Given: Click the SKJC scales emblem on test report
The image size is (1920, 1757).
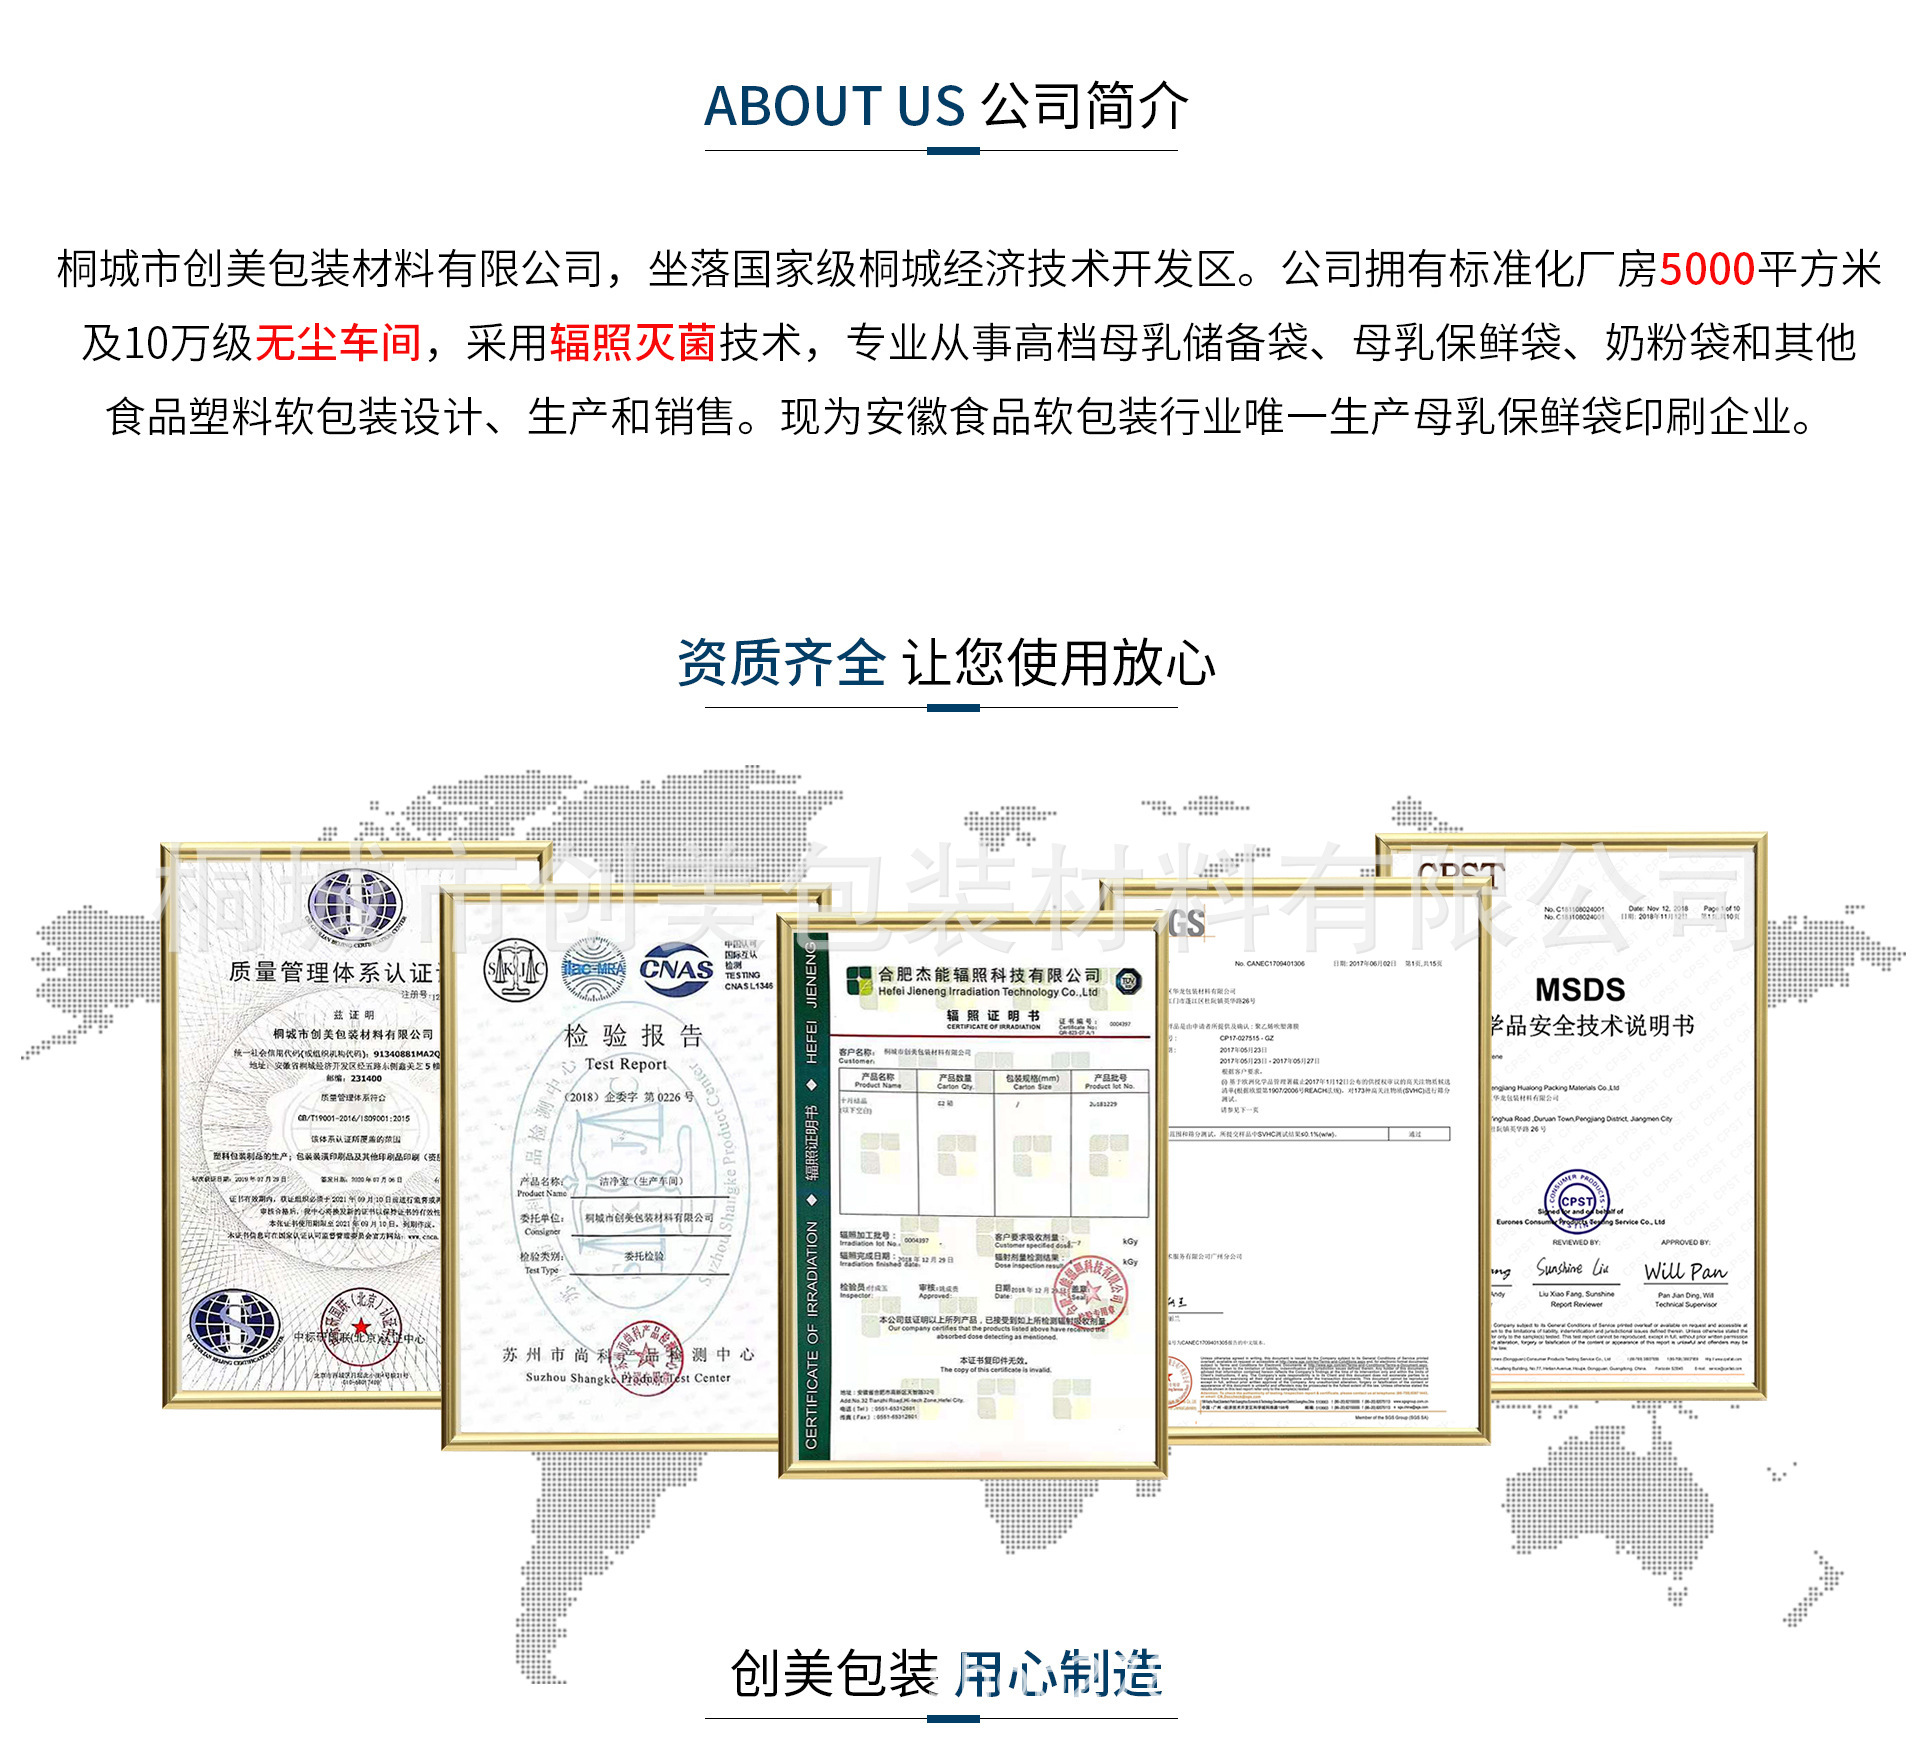Looking at the screenshot, I should point(515,969).
